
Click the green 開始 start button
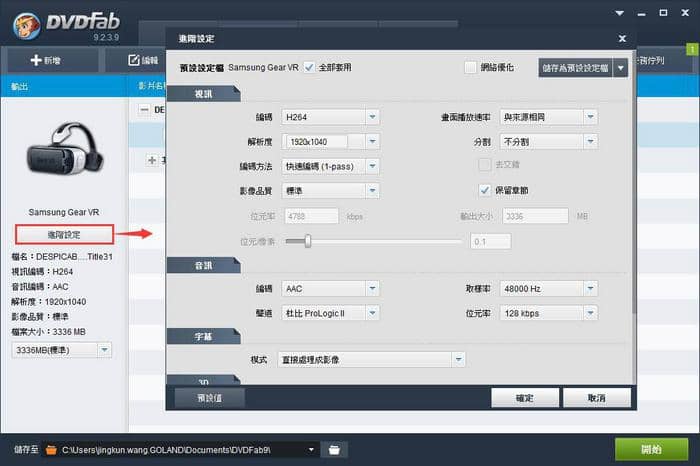651,449
